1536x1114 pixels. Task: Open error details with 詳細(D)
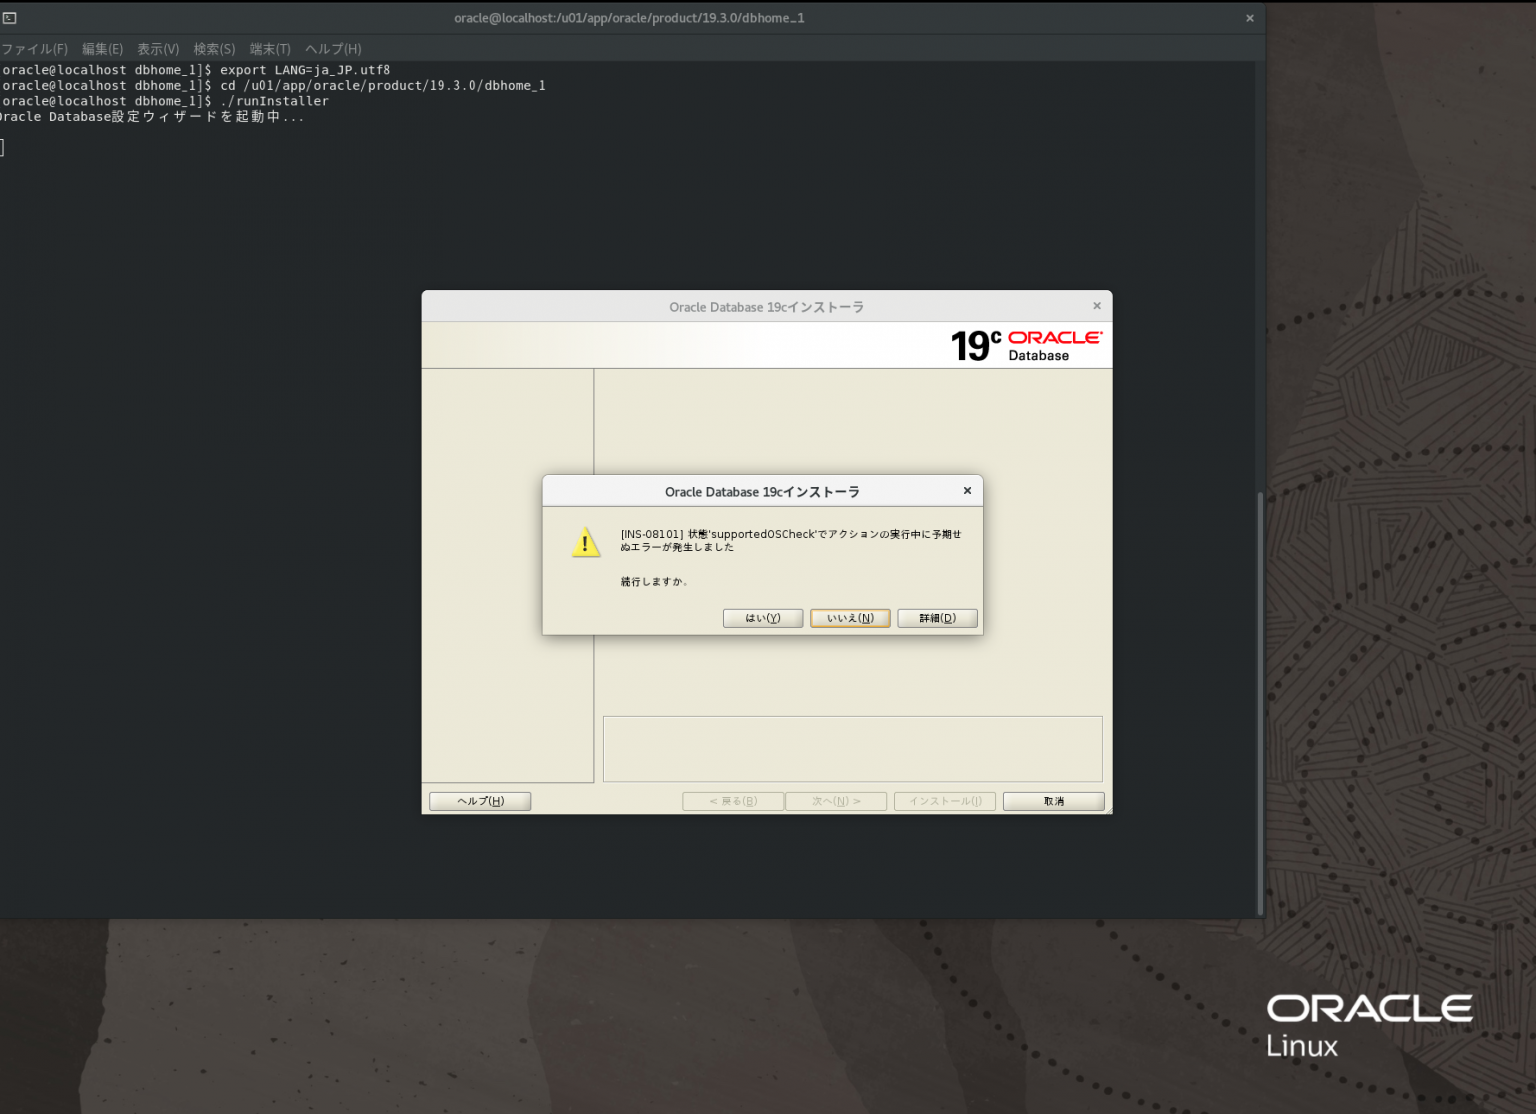pos(936,618)
